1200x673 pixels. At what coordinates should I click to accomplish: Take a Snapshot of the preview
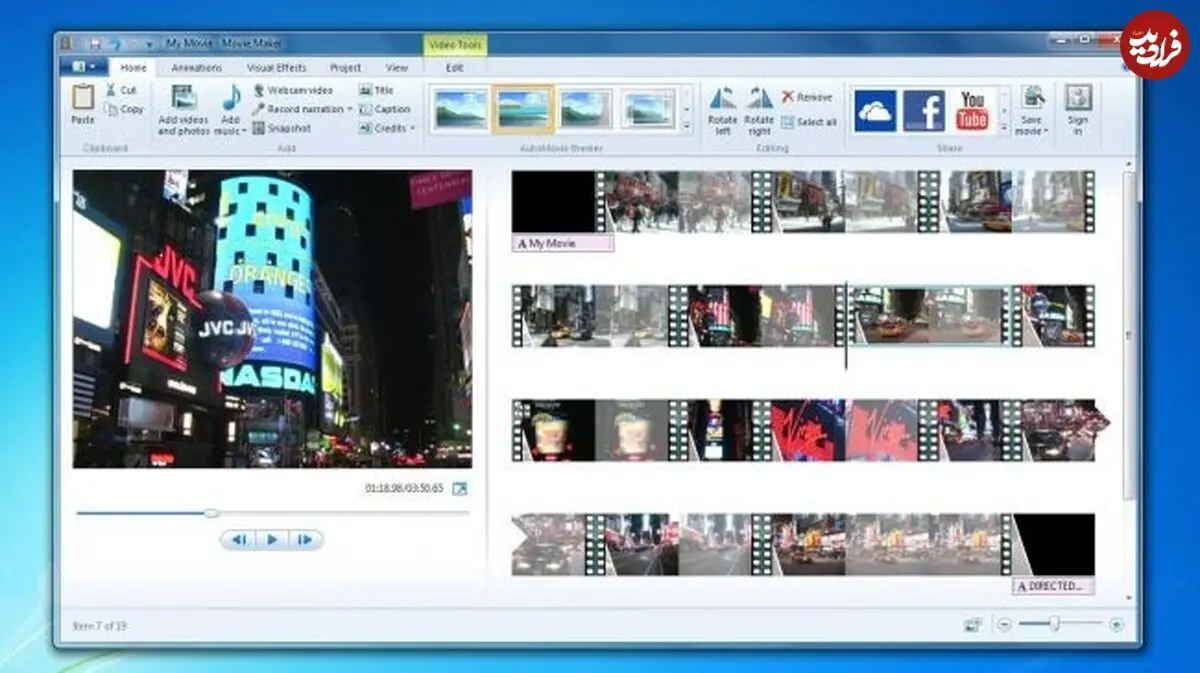(x=281, y=128)
